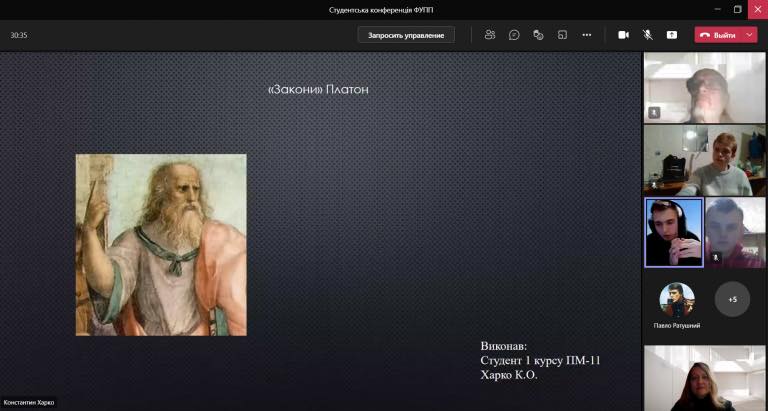Click the Студентська конференція ФУПП window title

[381, 10]
